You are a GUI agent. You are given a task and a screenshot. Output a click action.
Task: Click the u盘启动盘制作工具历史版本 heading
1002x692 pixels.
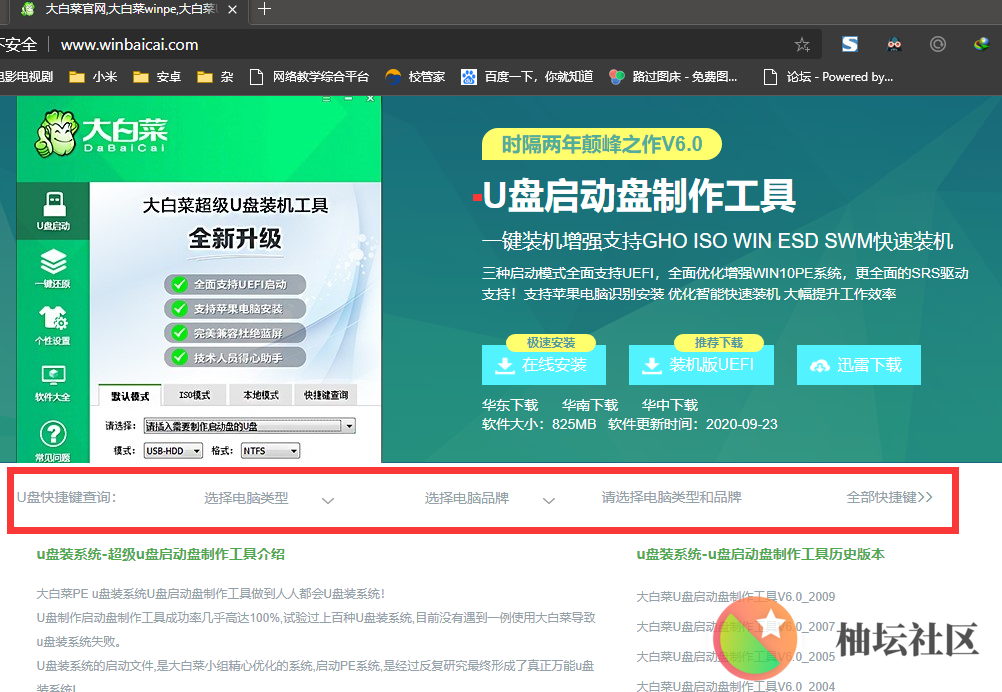point(760,554)
